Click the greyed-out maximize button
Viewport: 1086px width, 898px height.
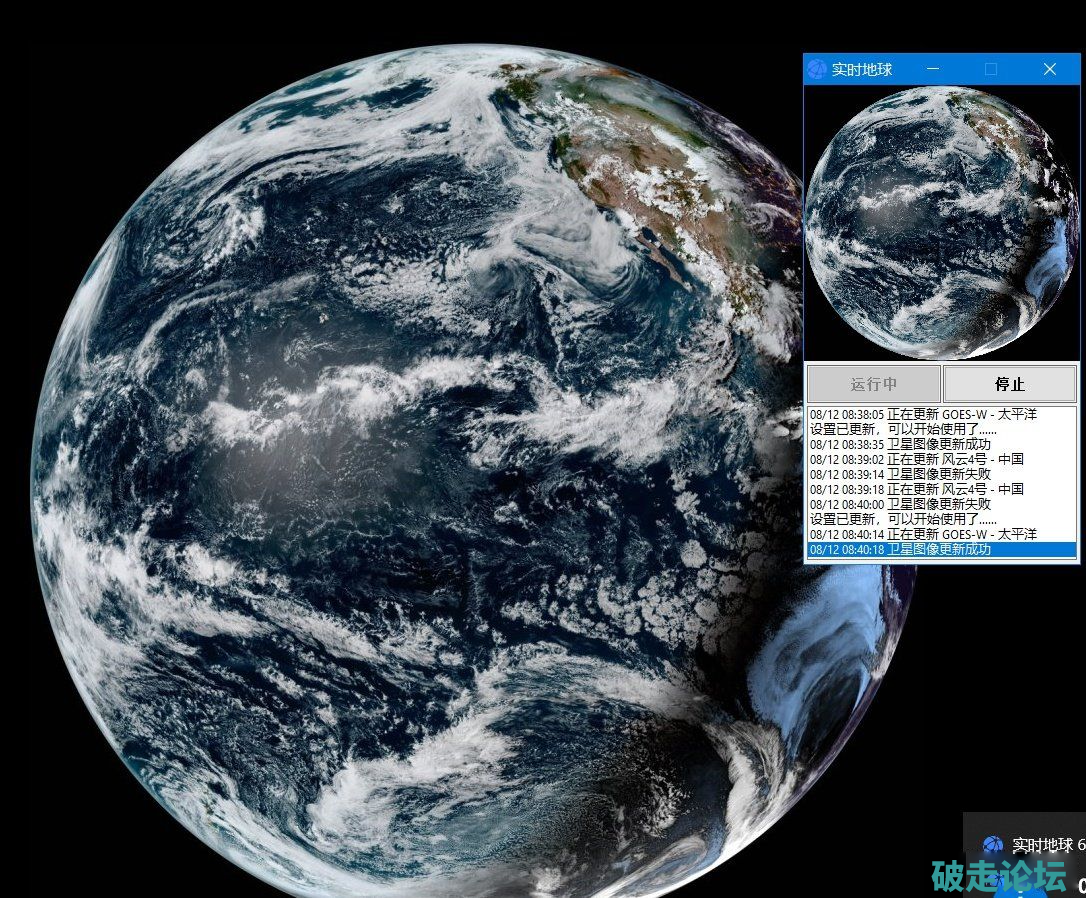tap(991, 69)
